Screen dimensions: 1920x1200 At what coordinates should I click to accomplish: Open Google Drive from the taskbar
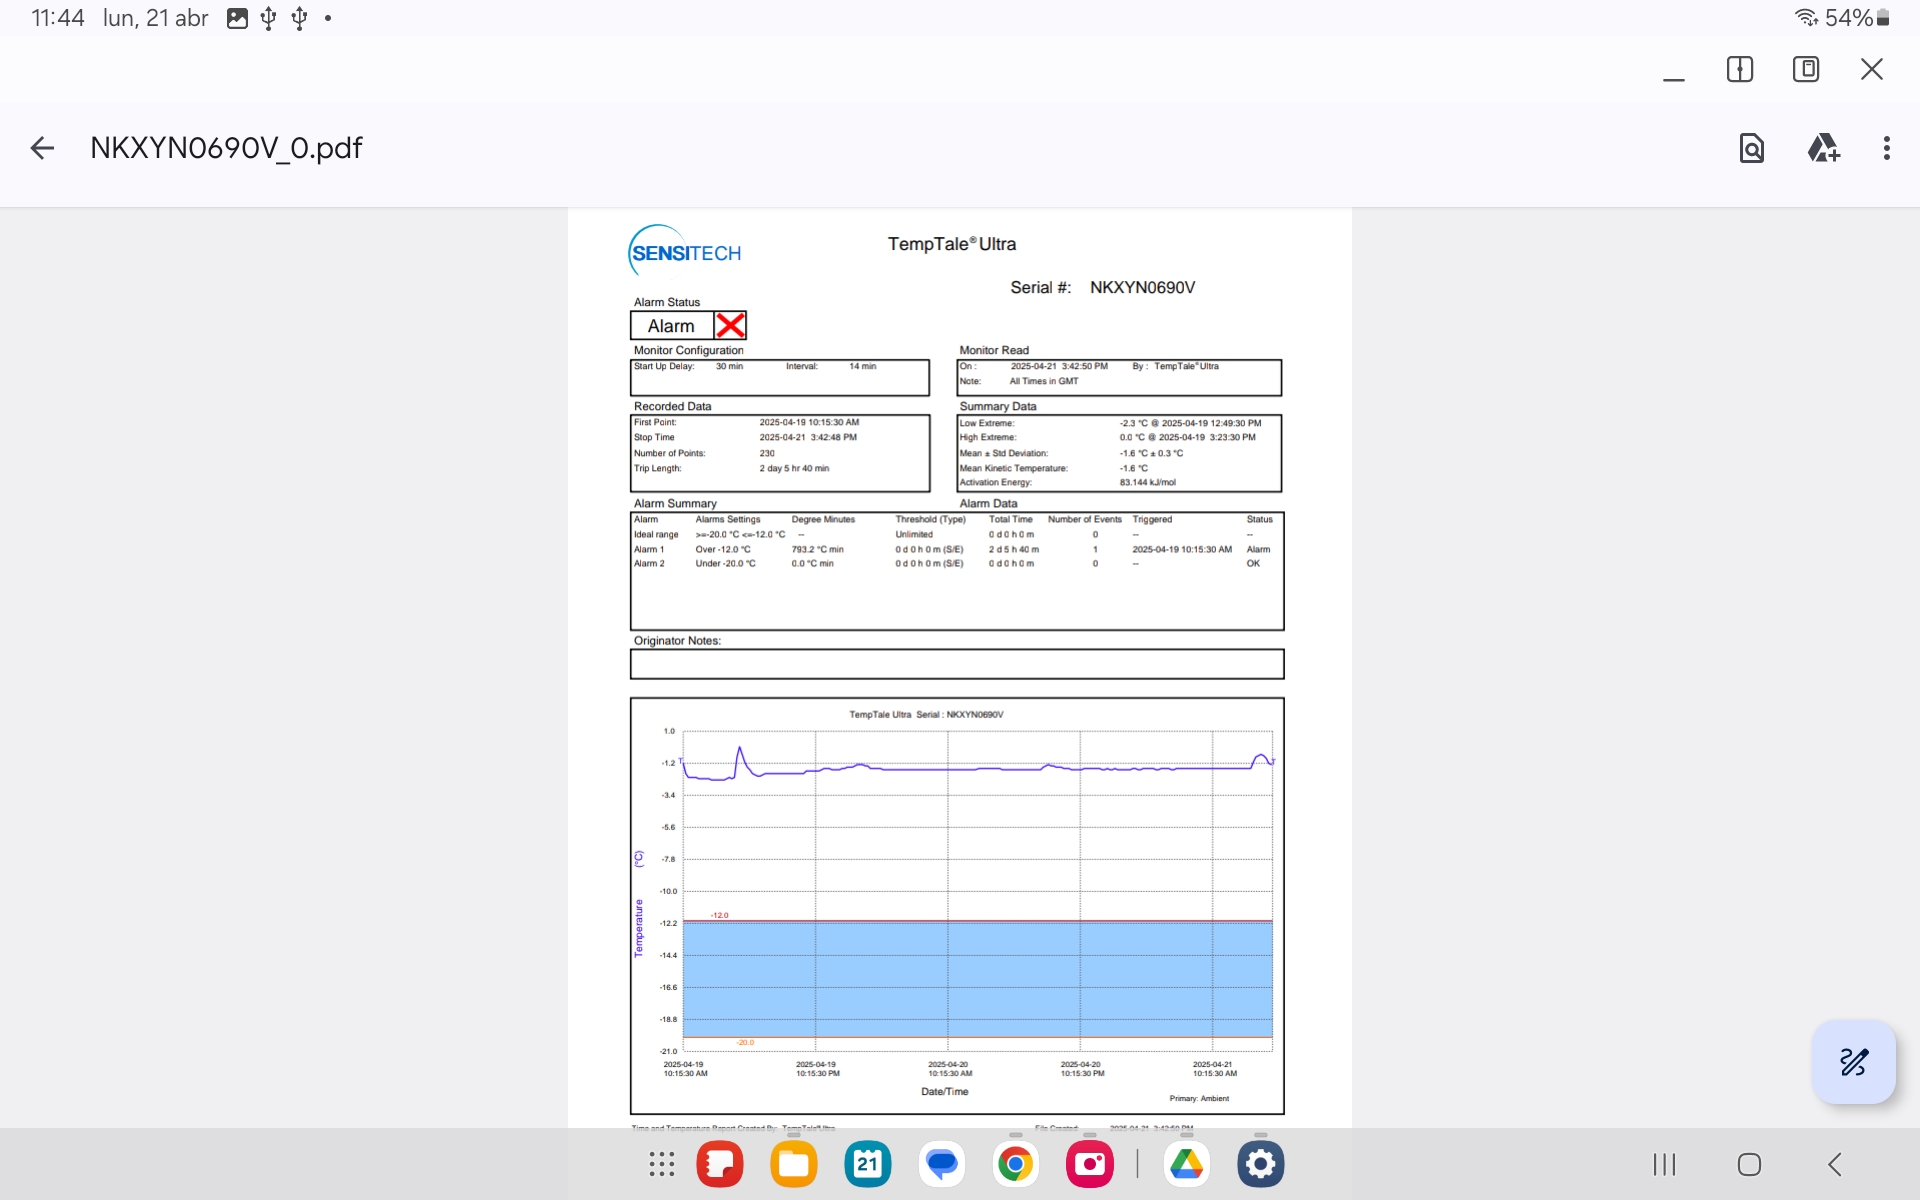pyautogui.click(x=1187, y=1164)
